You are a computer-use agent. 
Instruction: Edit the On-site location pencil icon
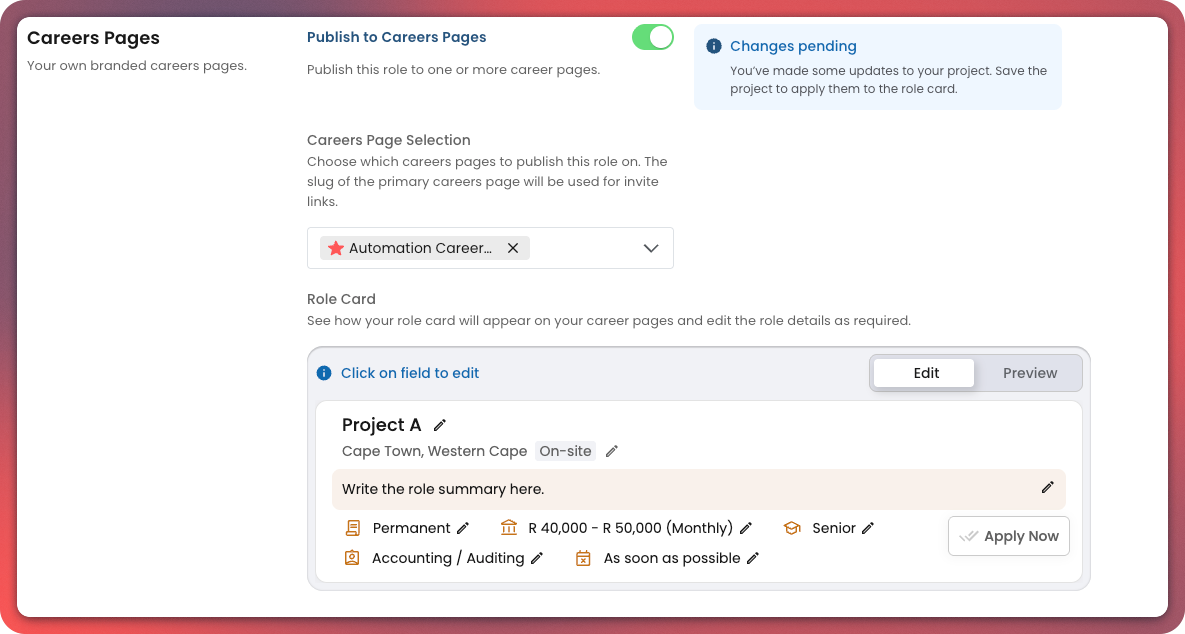point(612,452)
